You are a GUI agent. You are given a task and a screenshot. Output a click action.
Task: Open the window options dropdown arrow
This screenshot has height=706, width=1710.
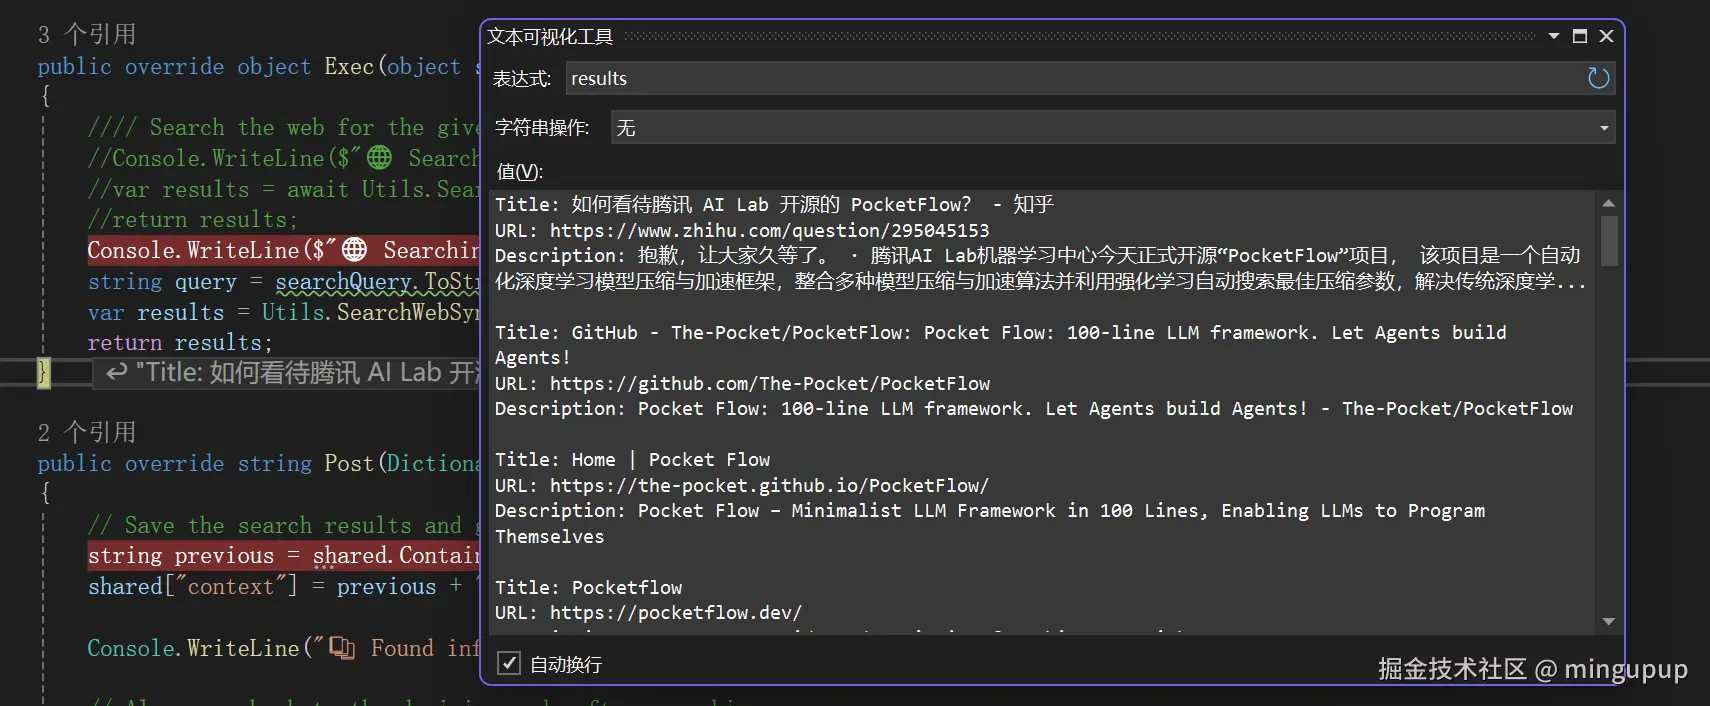[1554, 36]
